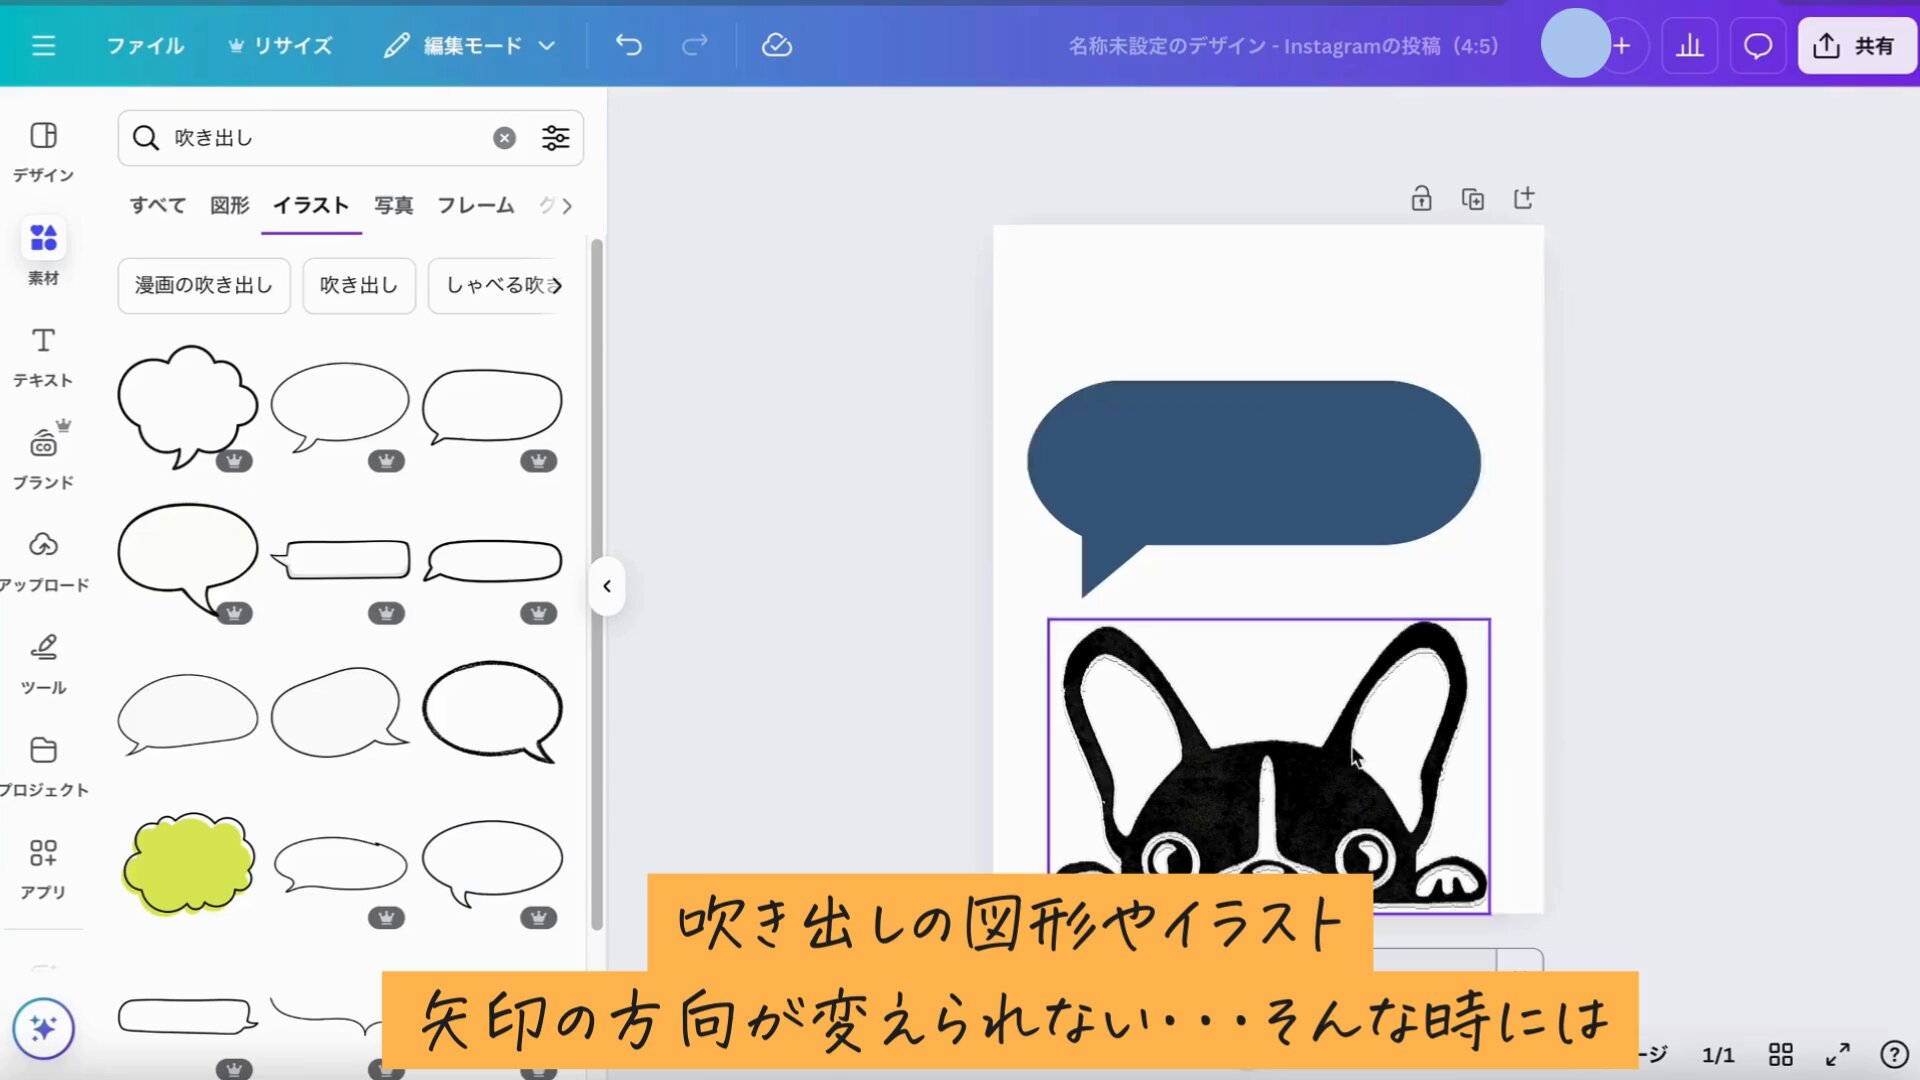Open the comments panel
This screenshot has width=1920, height=1080.
(1757, 45)
